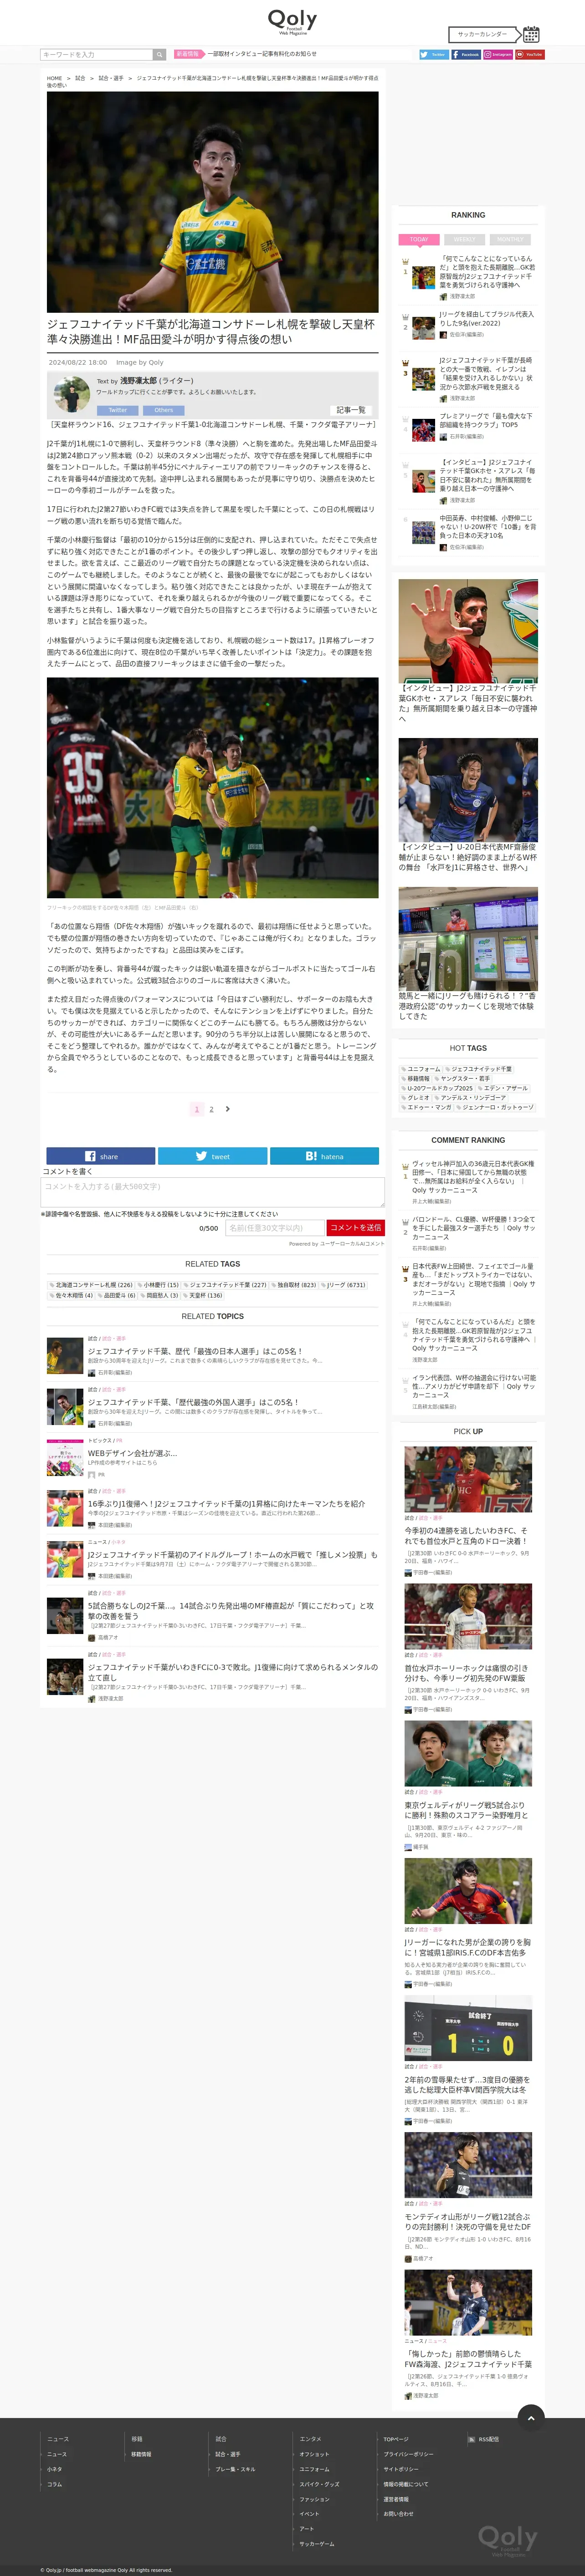The width and height of the screenshot is (585, 2576).
Task: Open HOME breadcrumb link
Action: (54, 78)
